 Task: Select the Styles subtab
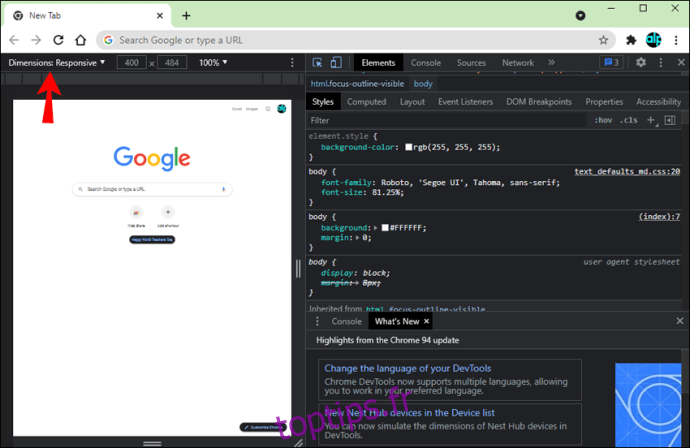click(323, 102)
